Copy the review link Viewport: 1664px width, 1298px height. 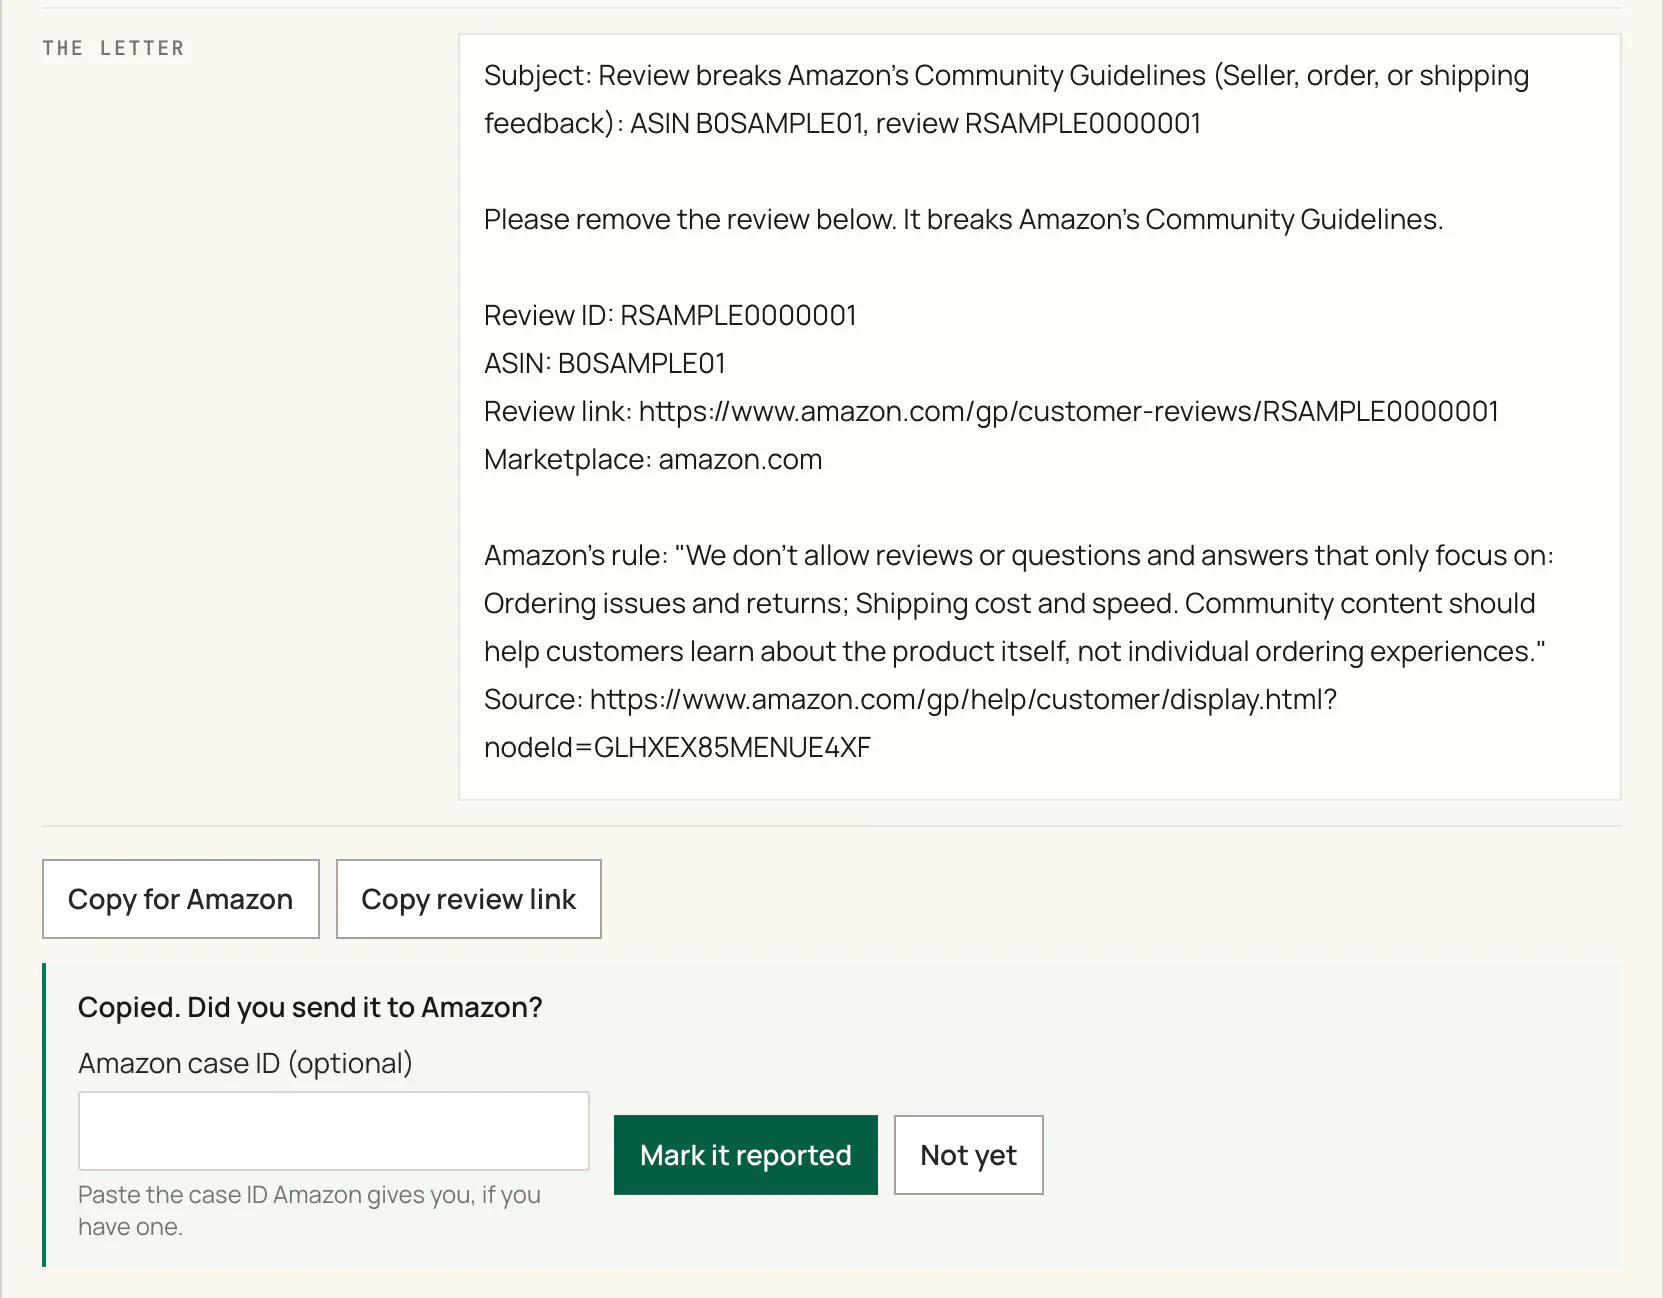point(469,899)
